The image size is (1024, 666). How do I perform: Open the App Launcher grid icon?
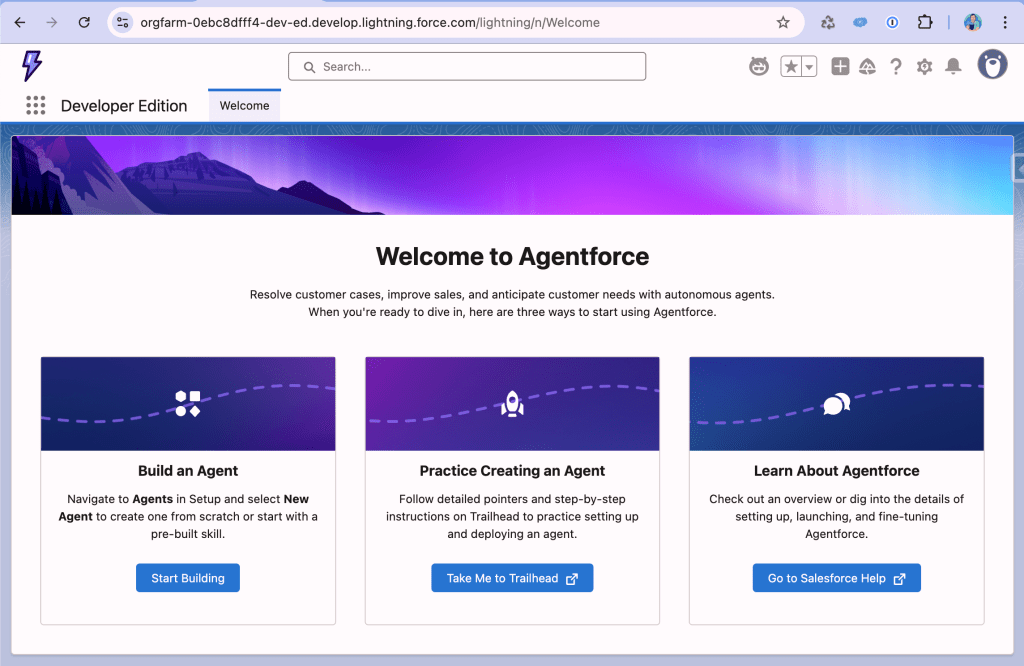(36, 105)
